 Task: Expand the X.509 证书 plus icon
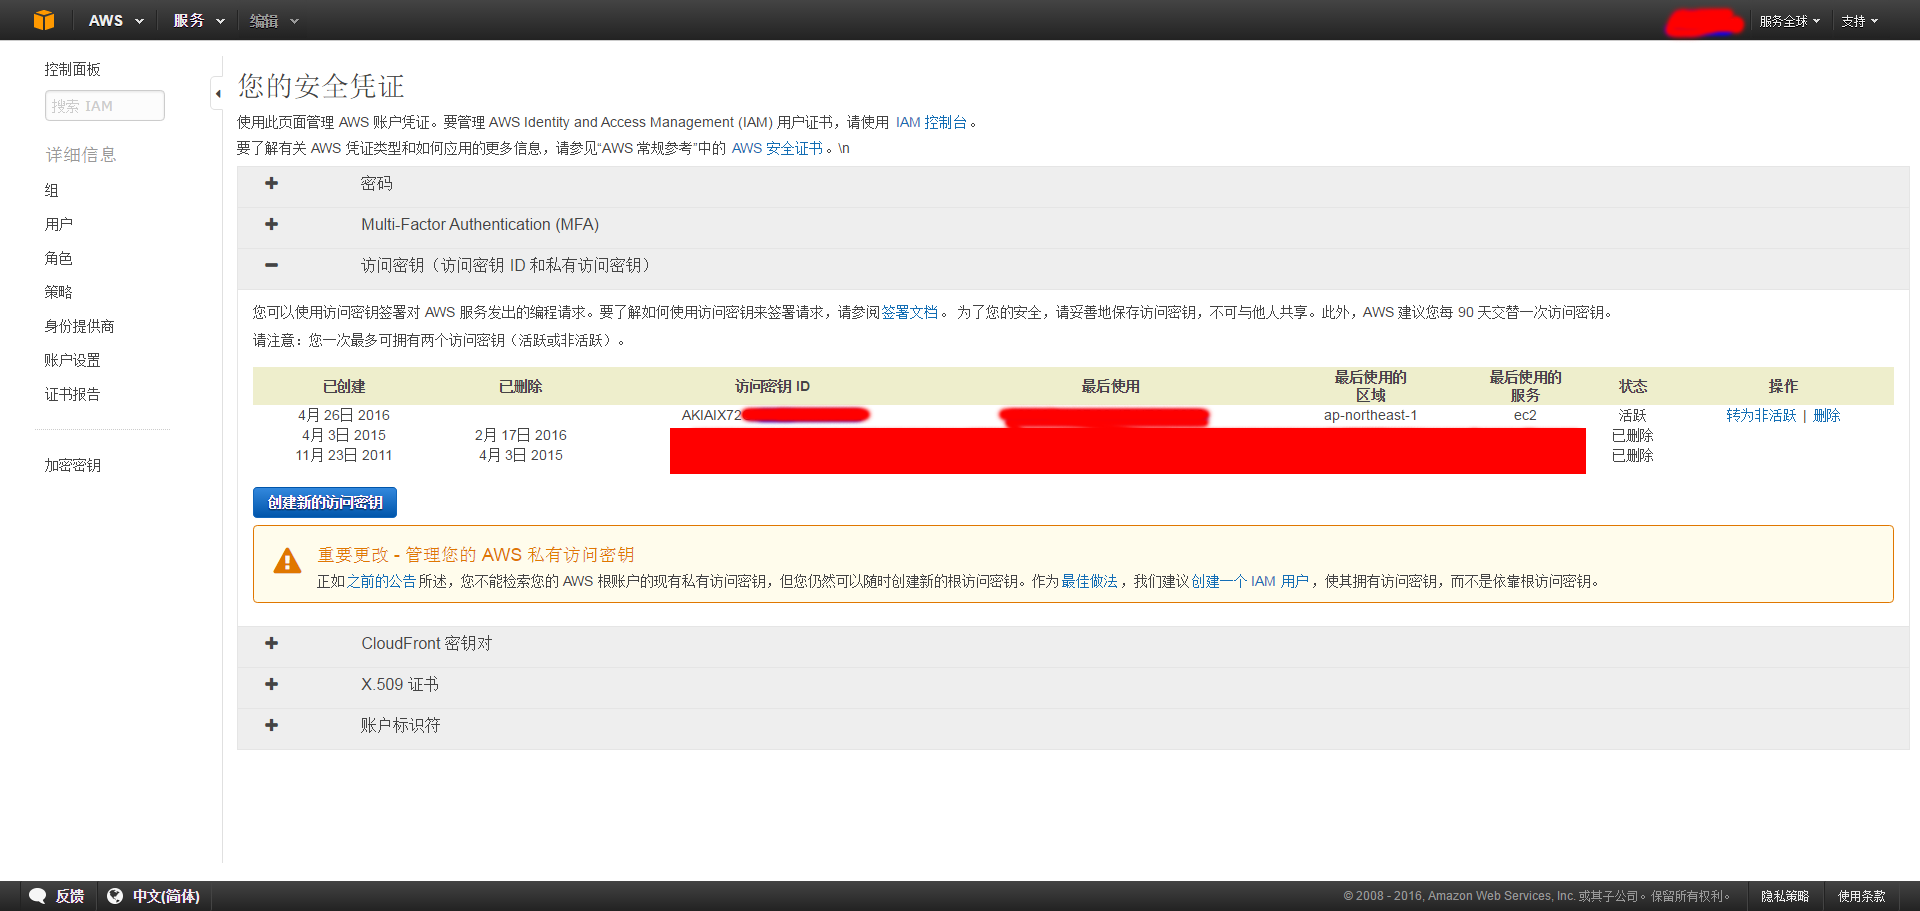point(271,684)
